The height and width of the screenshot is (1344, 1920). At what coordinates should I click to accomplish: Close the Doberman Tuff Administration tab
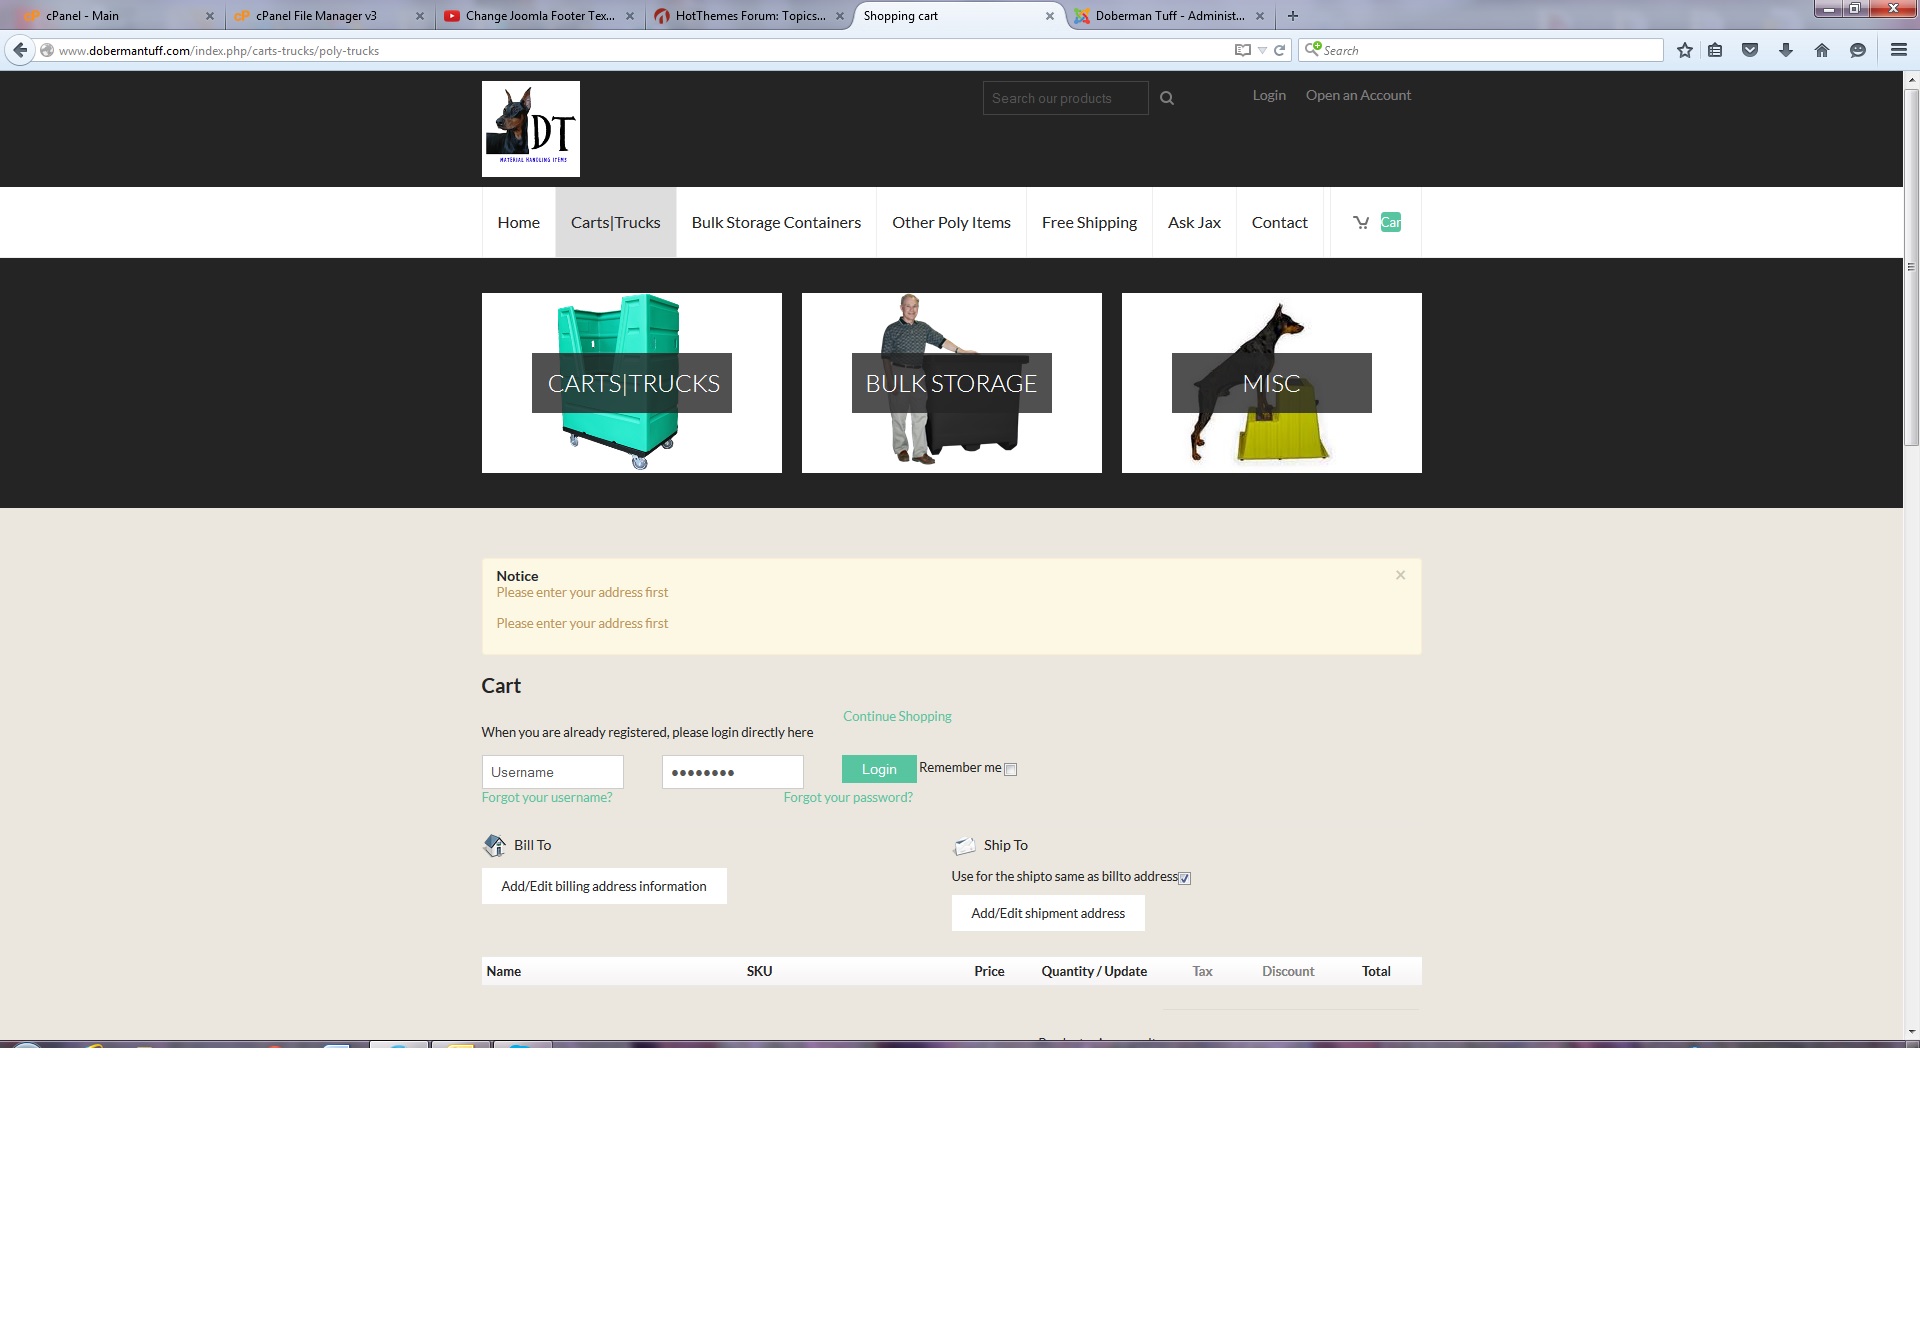[1260, 16]
